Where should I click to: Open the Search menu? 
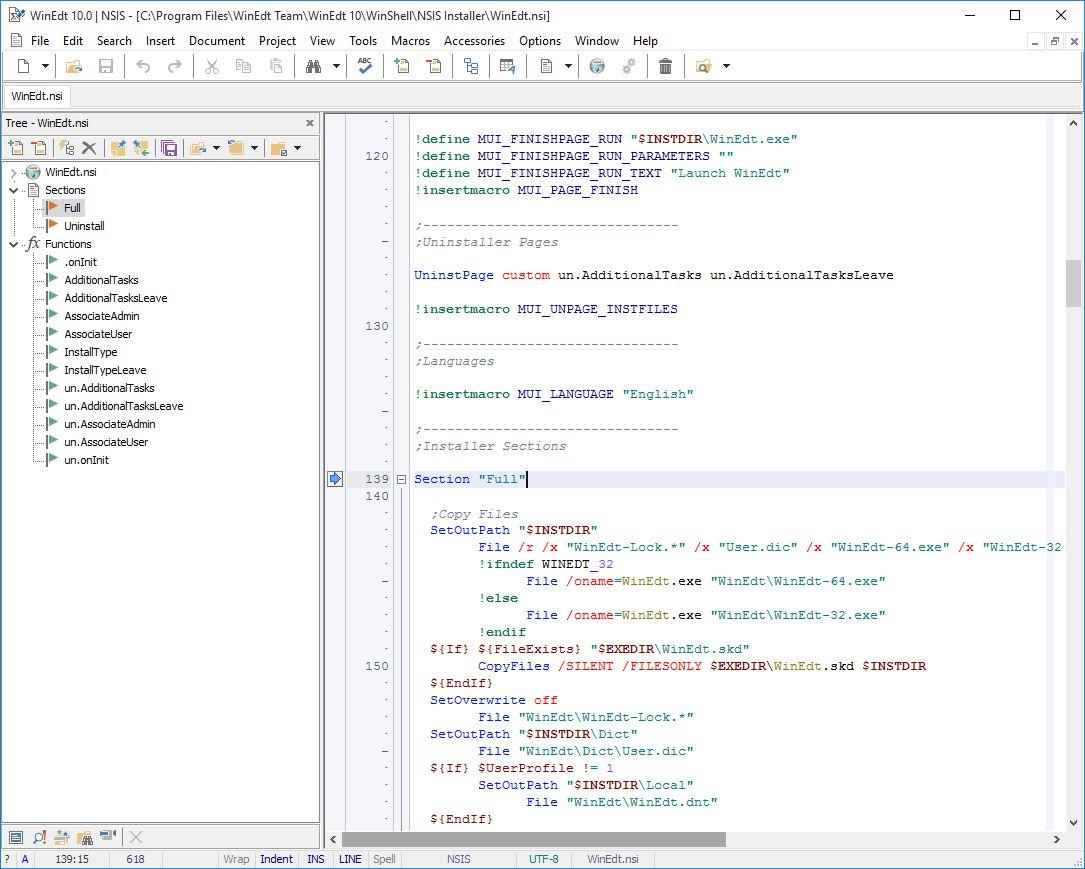(114, 41)
